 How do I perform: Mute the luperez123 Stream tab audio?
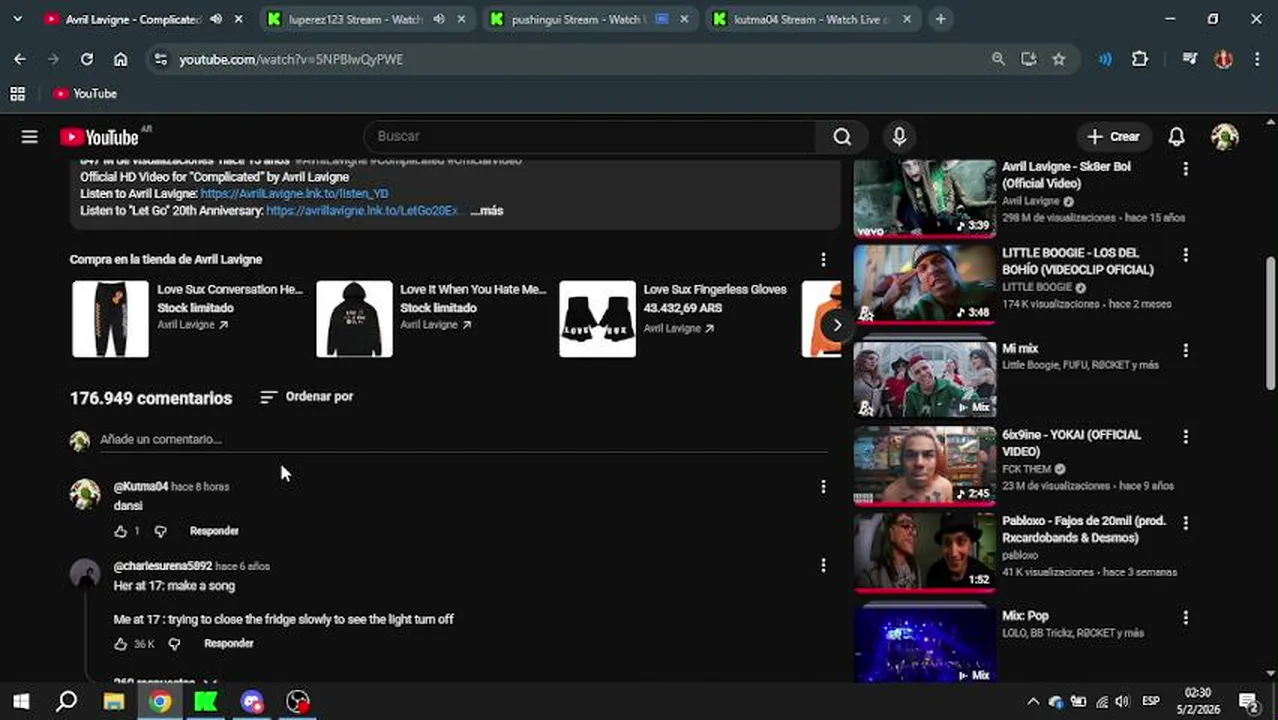(x=439, y=19)
